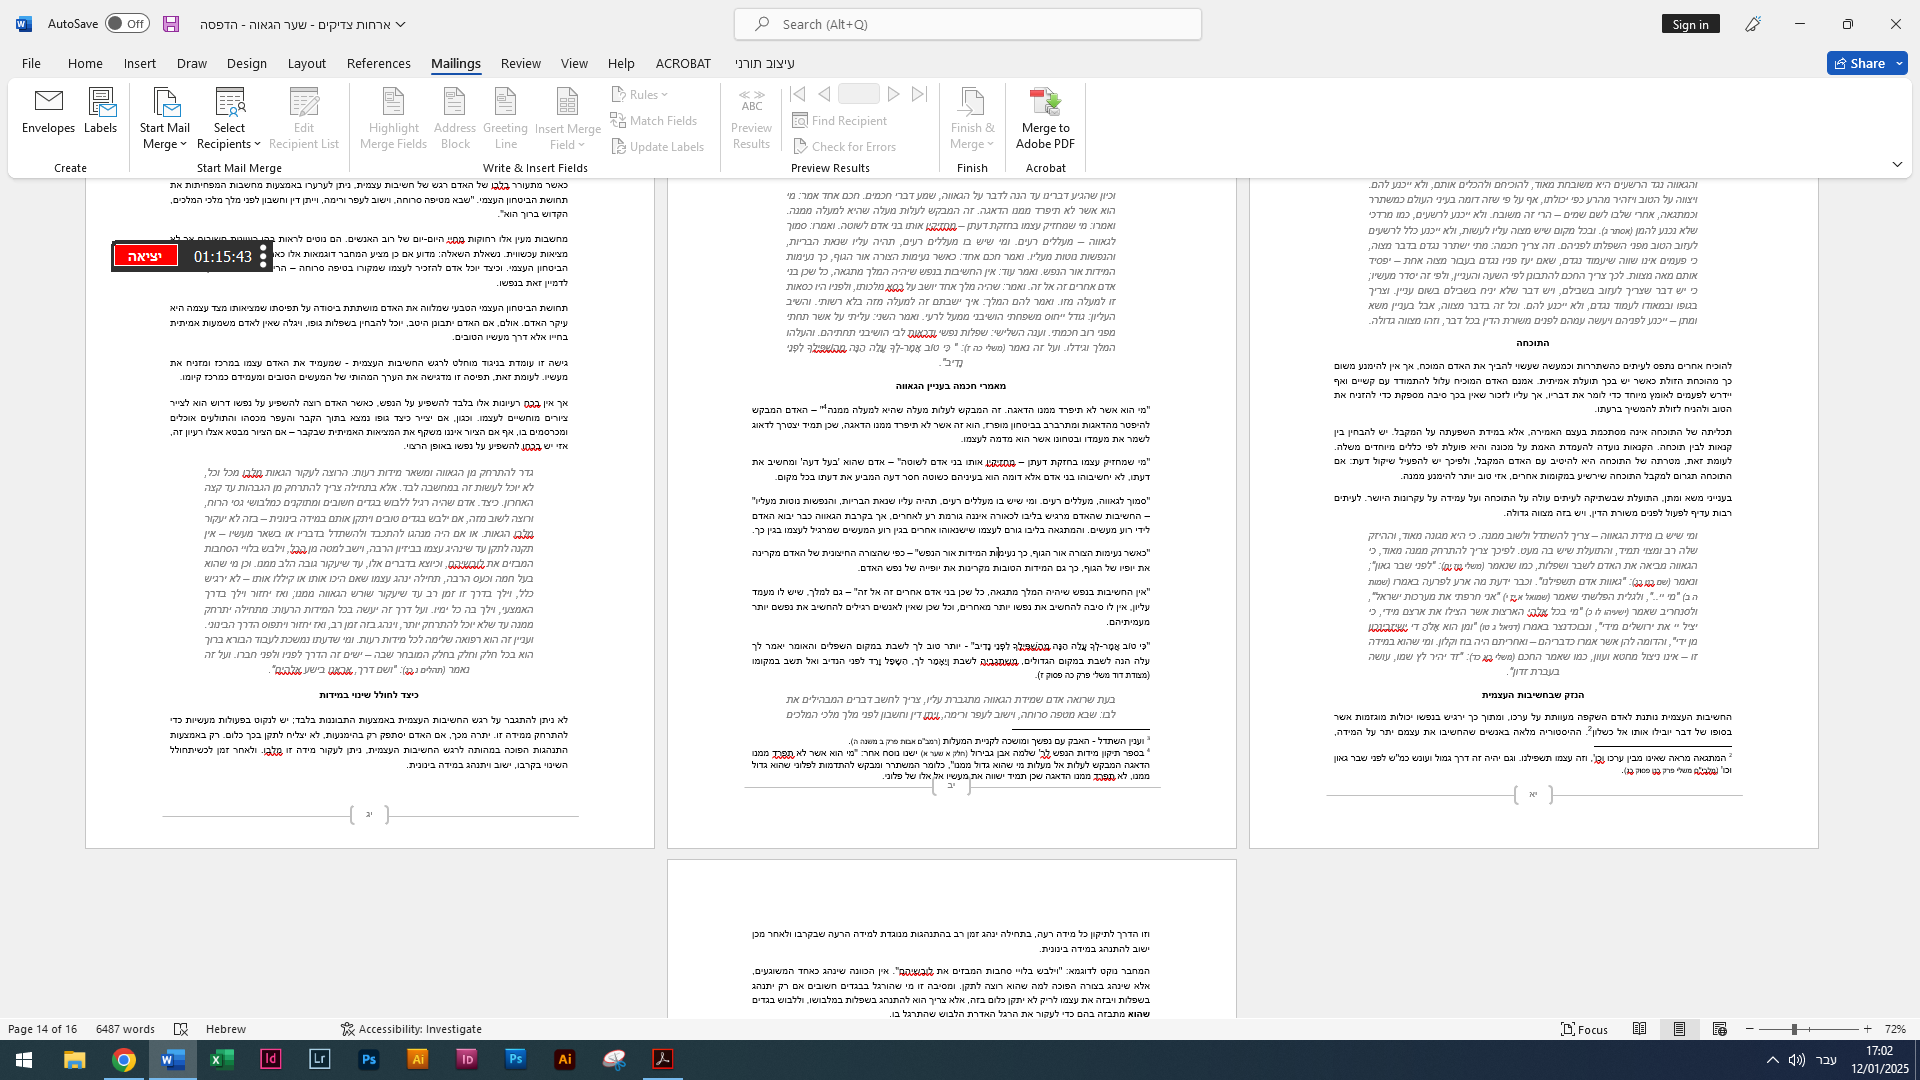
Task: Expand the Start Mail Merge menu
Action: point(165,120)
